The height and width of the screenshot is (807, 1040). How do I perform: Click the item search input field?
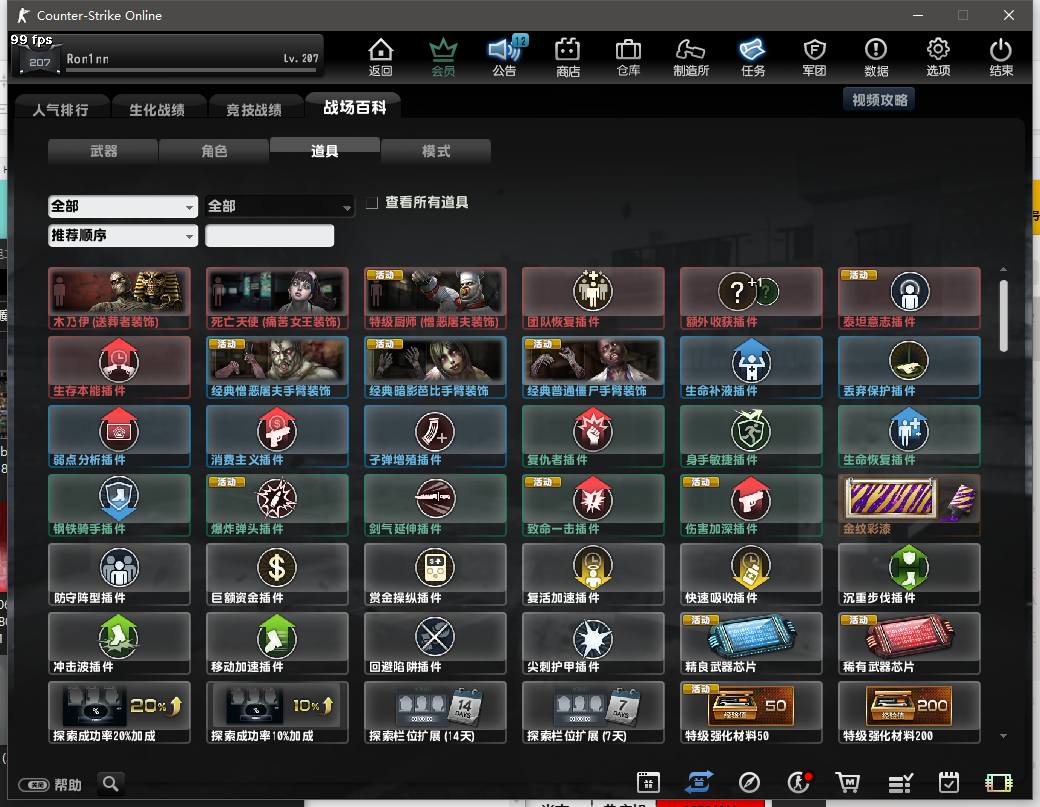(269, 235)
